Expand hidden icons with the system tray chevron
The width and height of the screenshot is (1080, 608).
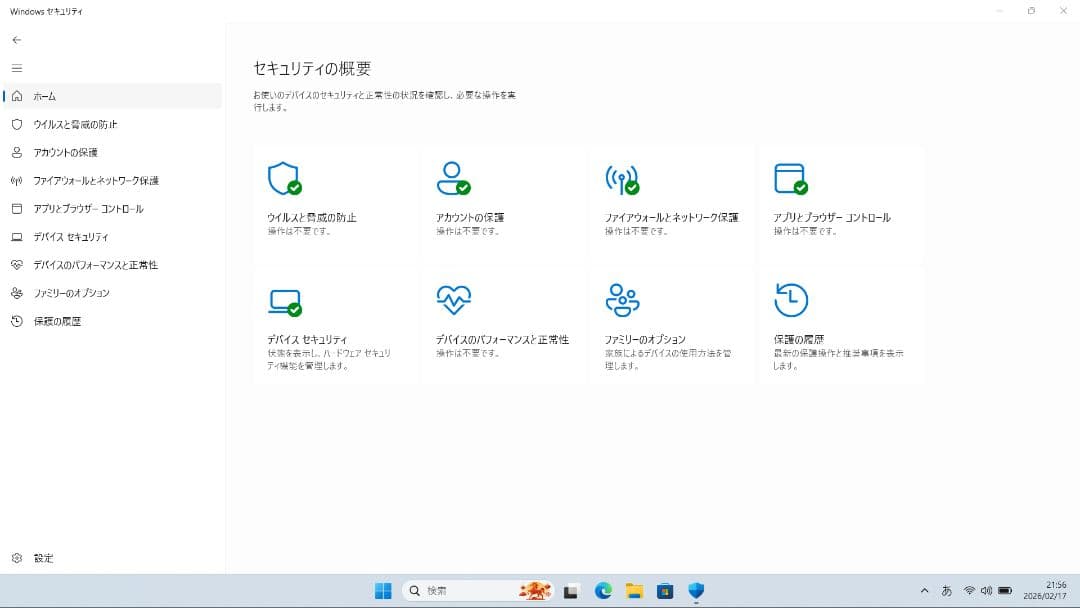925,590
